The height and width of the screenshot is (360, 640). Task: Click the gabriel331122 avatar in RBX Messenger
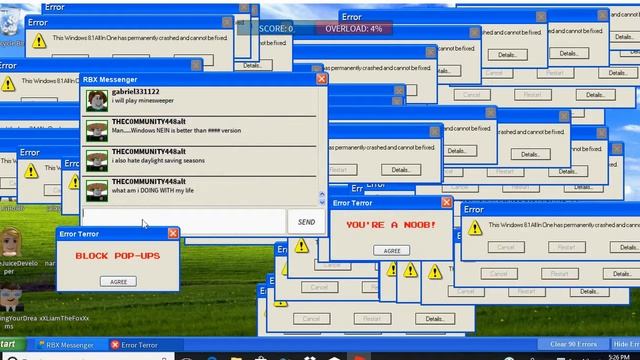pos(97,101)
